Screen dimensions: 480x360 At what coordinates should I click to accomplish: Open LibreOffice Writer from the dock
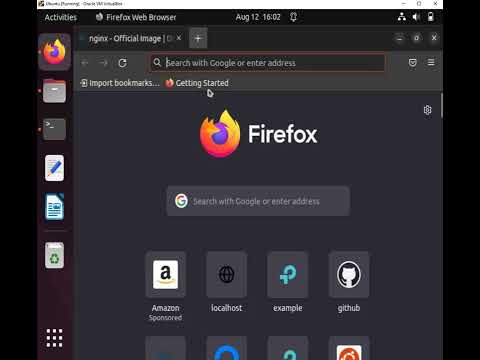pyautogui.click(x=54, y=207)
